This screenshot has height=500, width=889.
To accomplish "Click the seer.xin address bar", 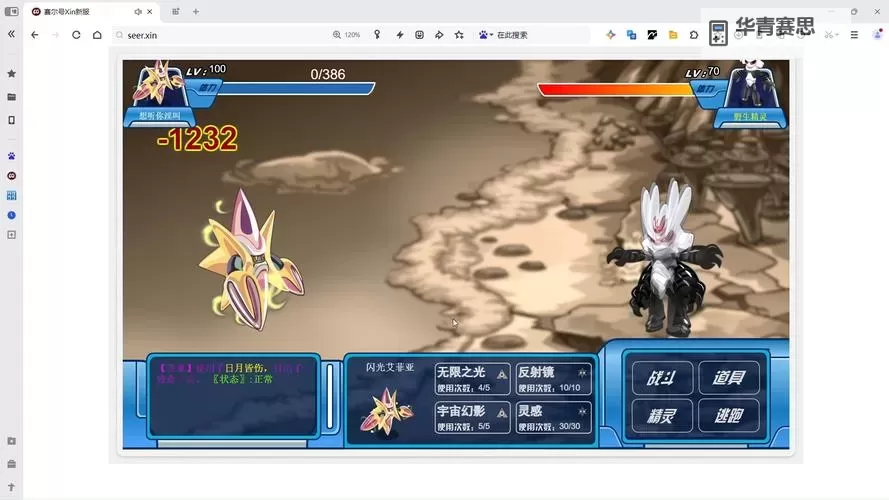I will pos(220,35).
